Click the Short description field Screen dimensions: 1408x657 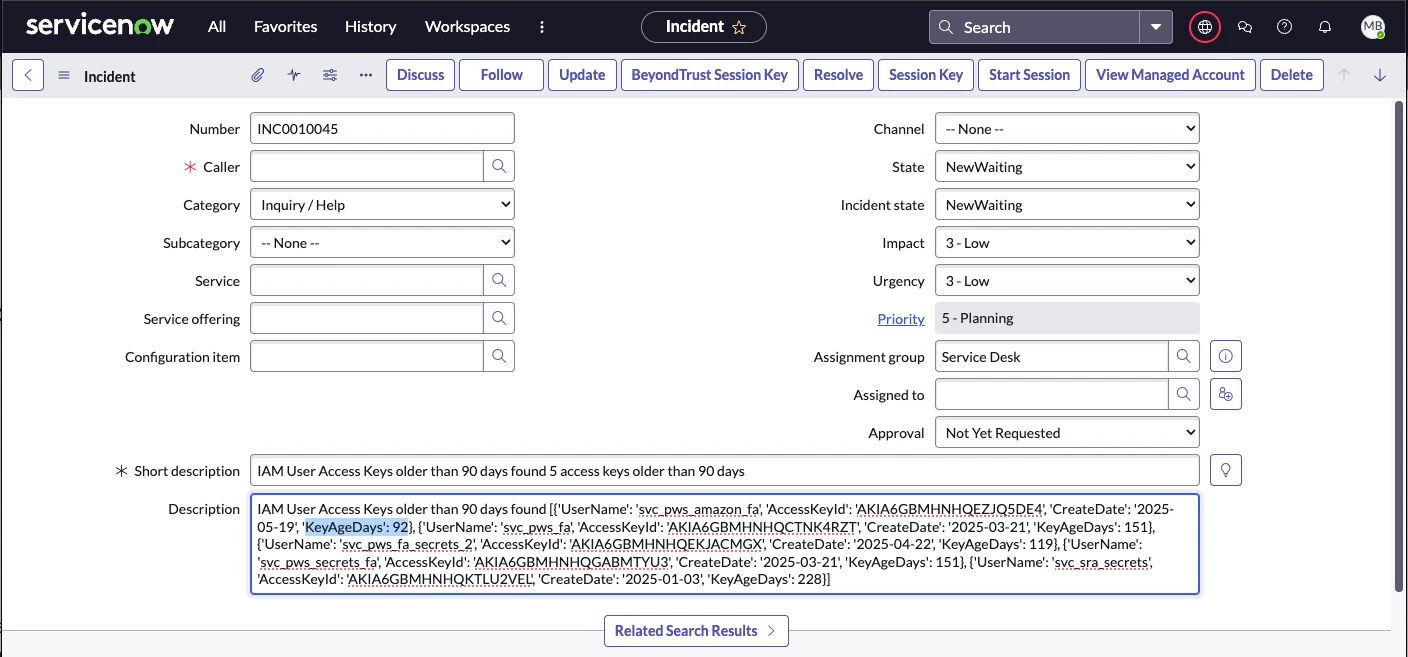click(724, 470)
